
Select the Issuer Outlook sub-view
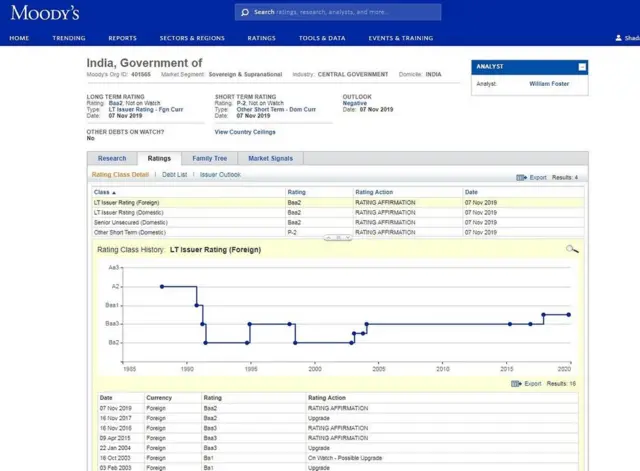[x=220, y=174]
